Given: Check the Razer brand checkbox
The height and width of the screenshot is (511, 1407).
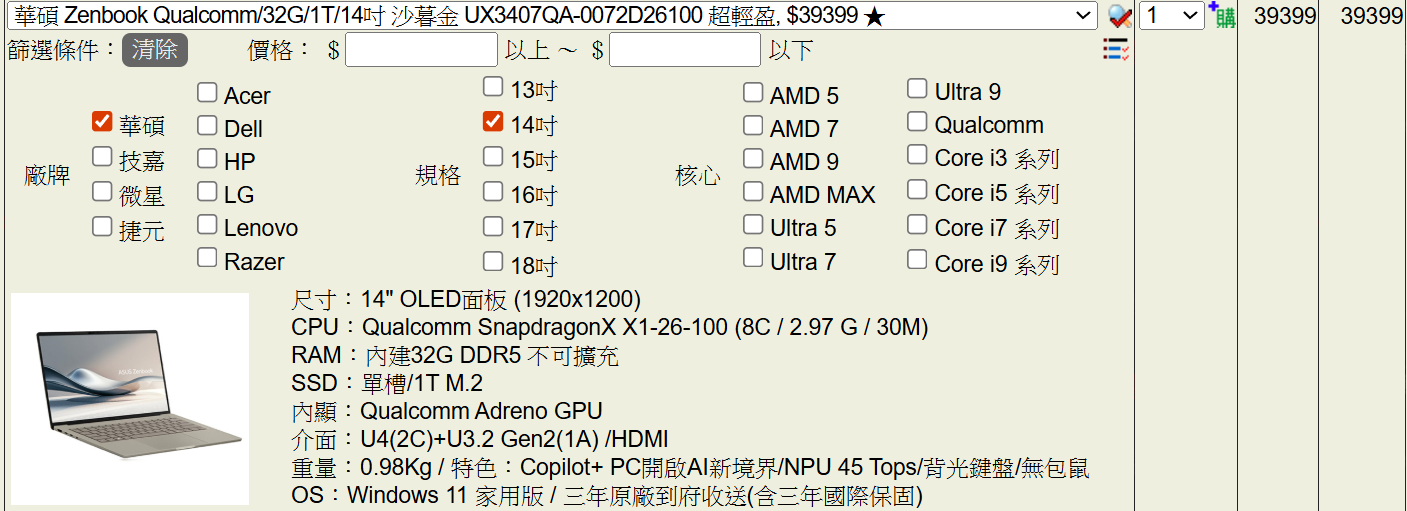Looking at the screenshot, I should [207, 258].
